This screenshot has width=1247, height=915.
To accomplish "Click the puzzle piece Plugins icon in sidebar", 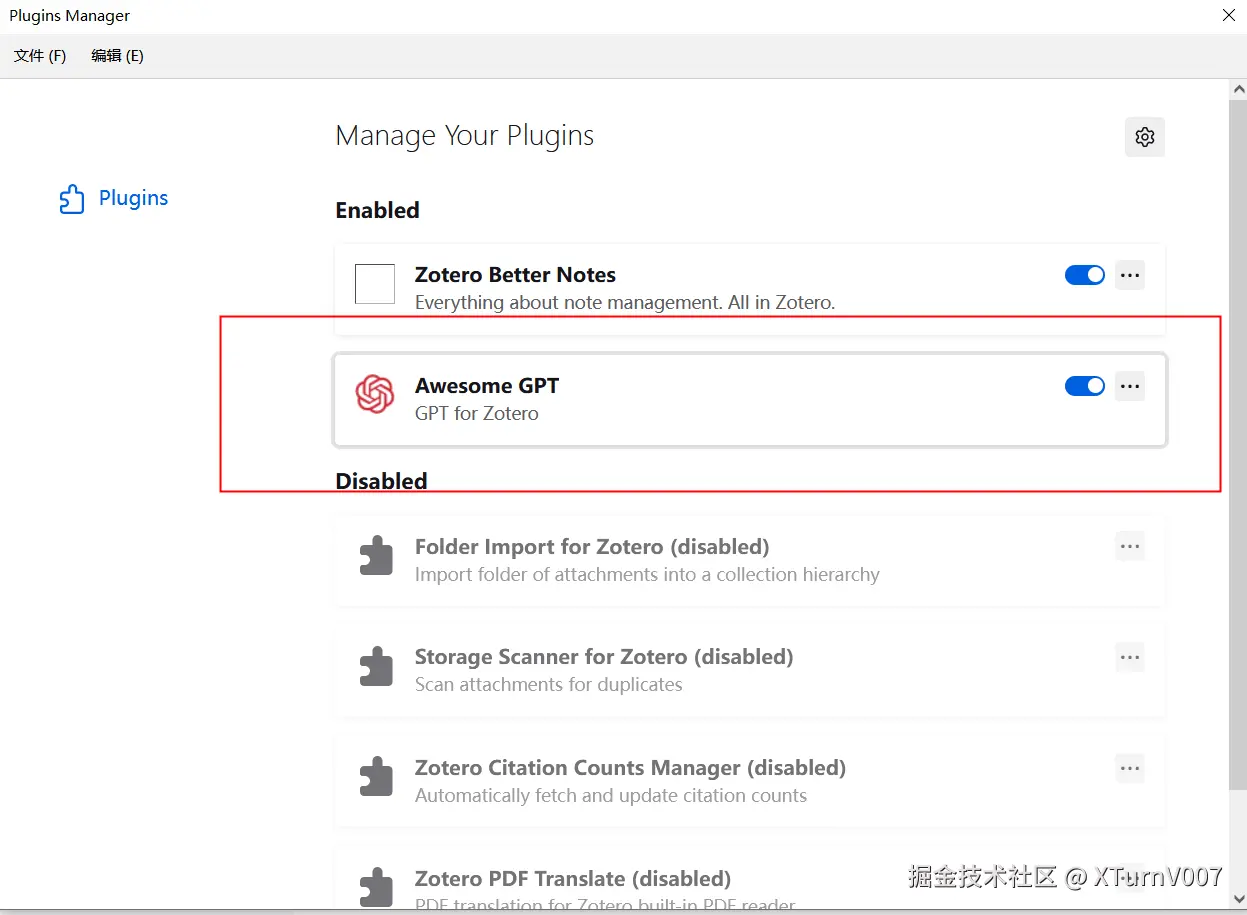I will pos(72,199).
